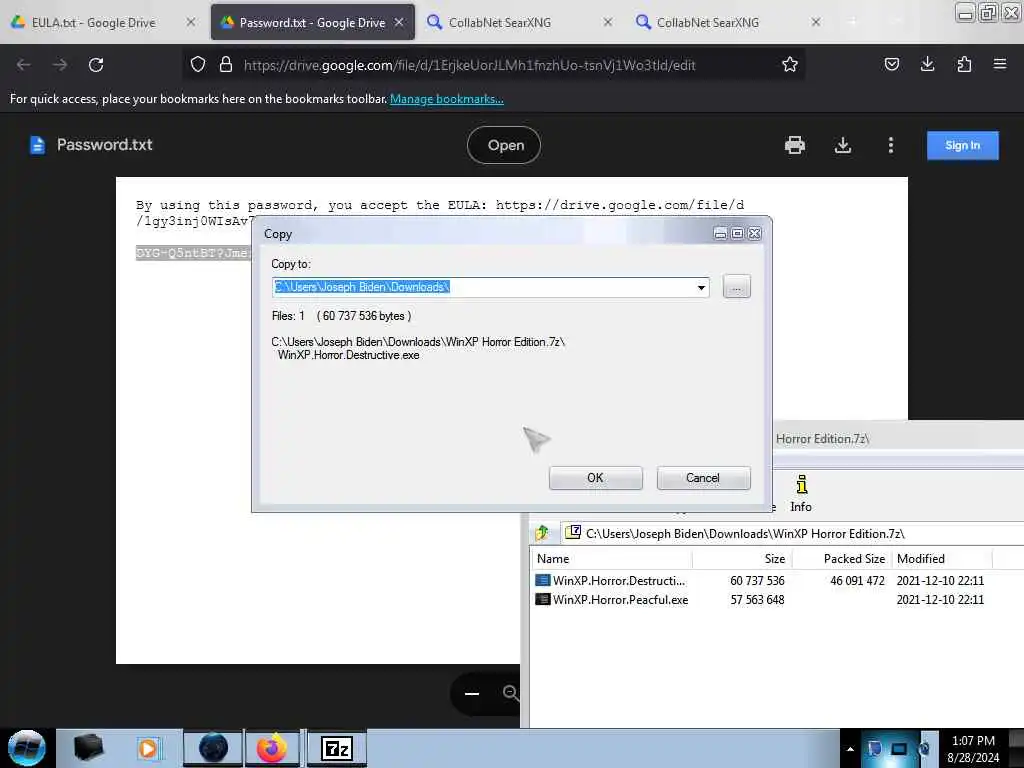Image resolution: width=1024 pixels, height=768 pixels.
Task: Sort 7-Zip list by Modified column
Action: [942, 558]
